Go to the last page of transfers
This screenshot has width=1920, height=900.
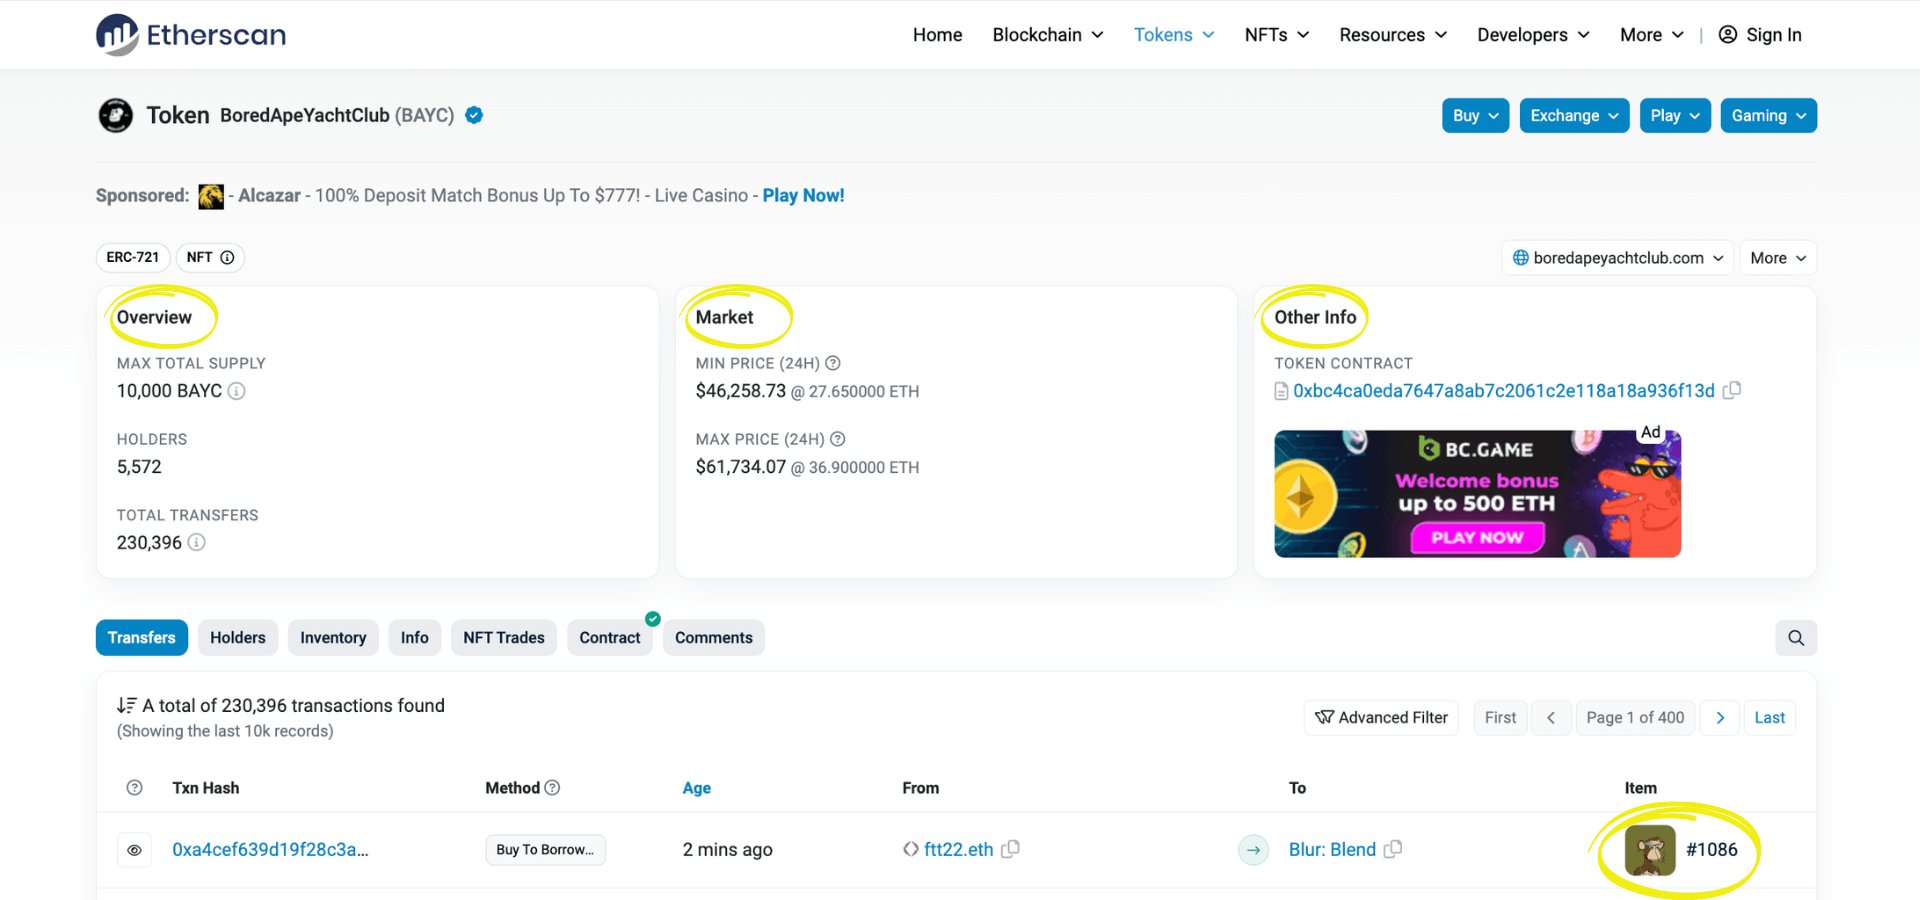(1769, 717)
